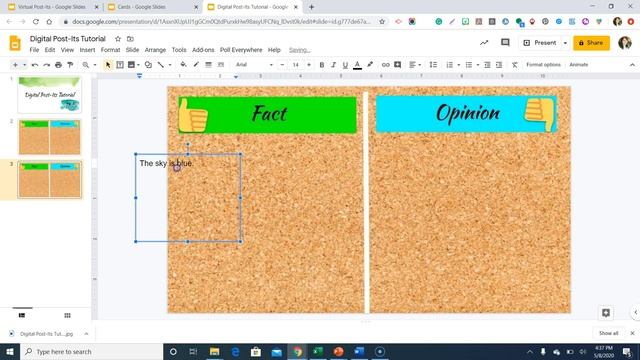Image resolution: width=640 pixels, height=360 pixels.
Task: Increase font size with plus button
Action: coord(309,65)
